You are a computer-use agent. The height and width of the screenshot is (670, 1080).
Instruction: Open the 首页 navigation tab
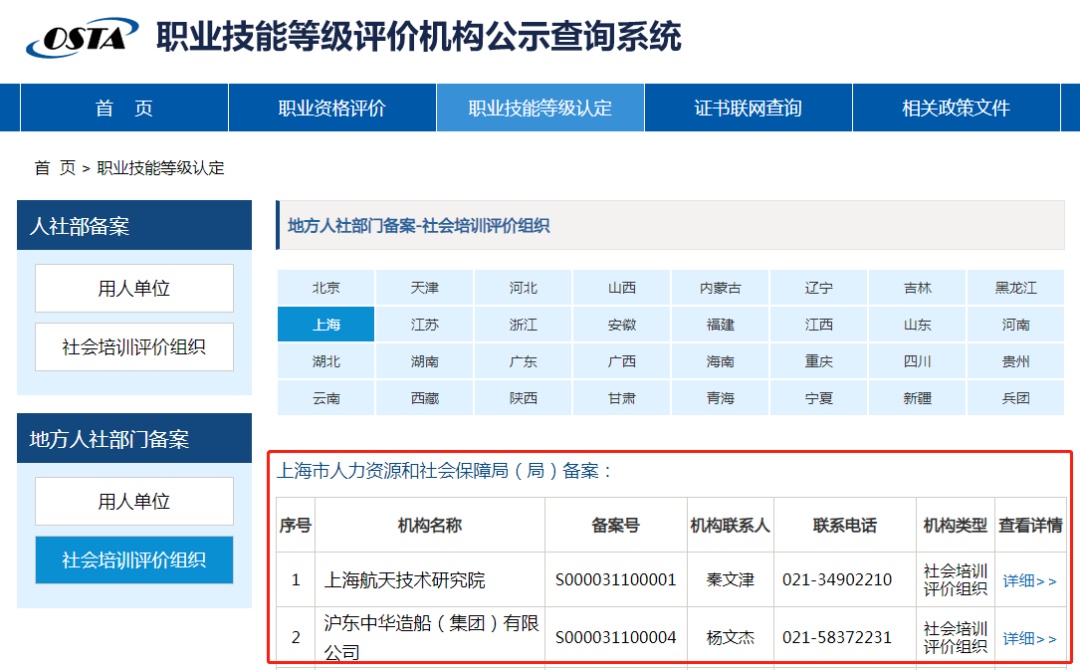point(124,108)
